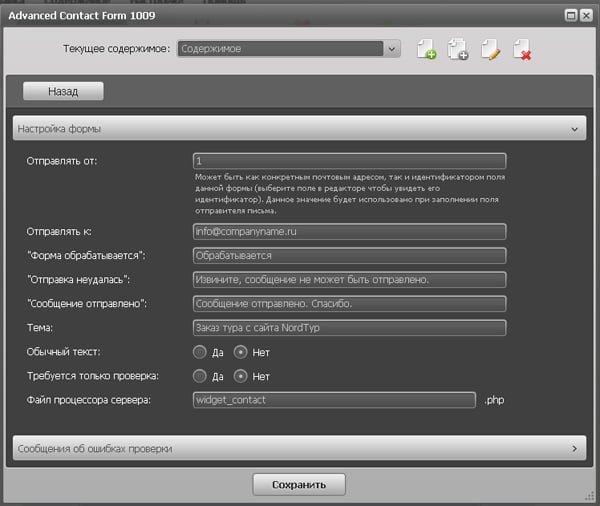
Task: Click the add new content icon
Action: click(x=427, y=49)
